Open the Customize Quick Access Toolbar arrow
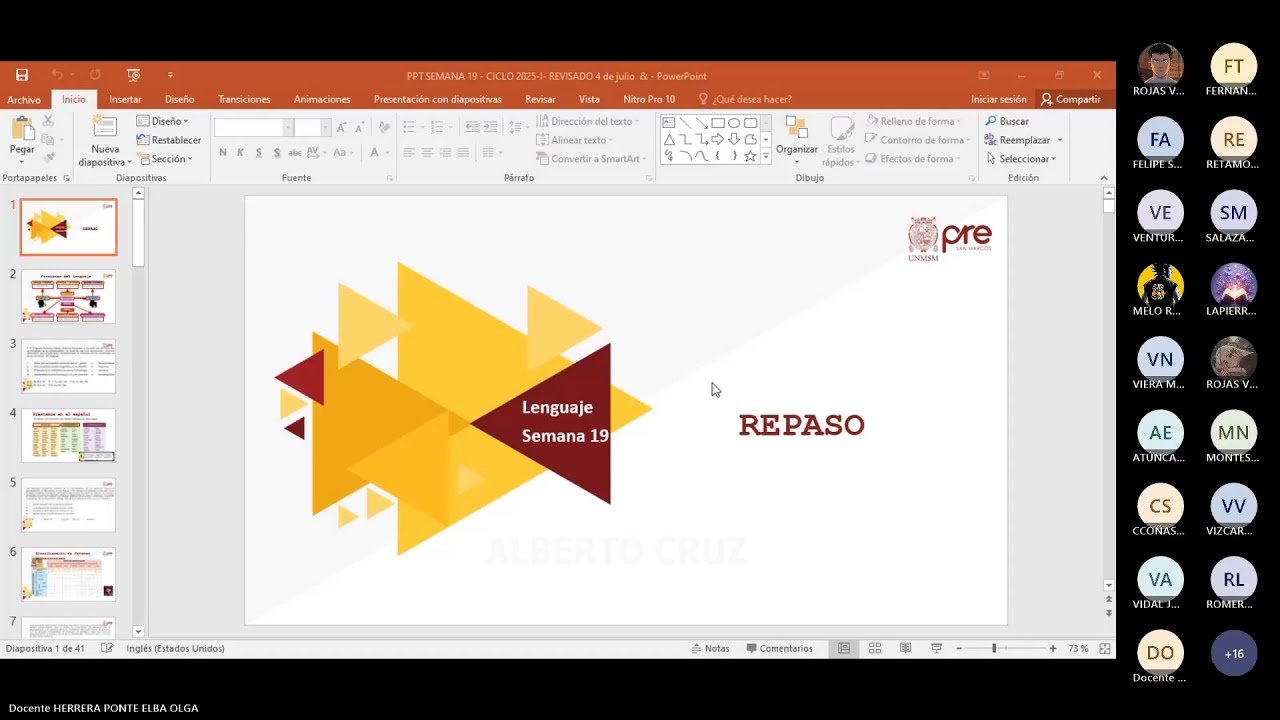 [x=170, y=75]
